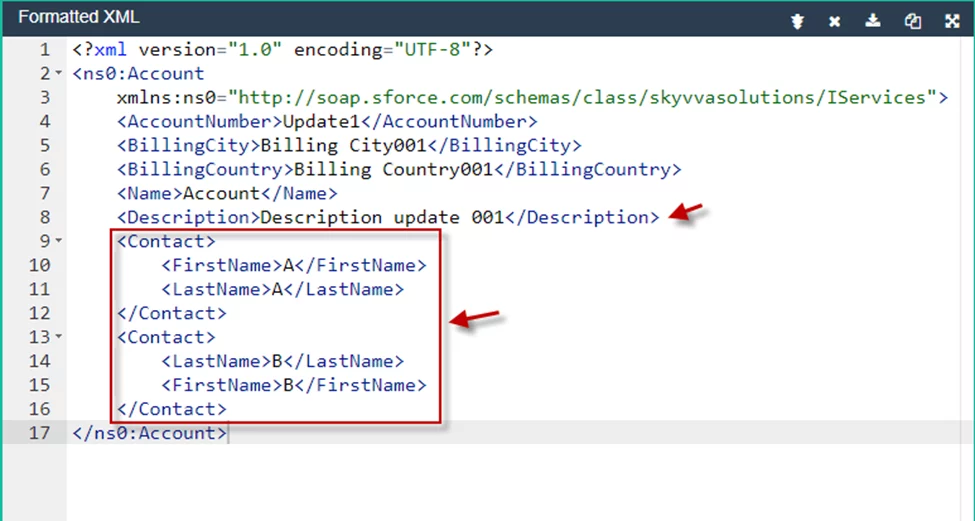
Task: Click the closing ns0:Account tag on line 17
Action: pyautogui.click(x=149, y=433)
